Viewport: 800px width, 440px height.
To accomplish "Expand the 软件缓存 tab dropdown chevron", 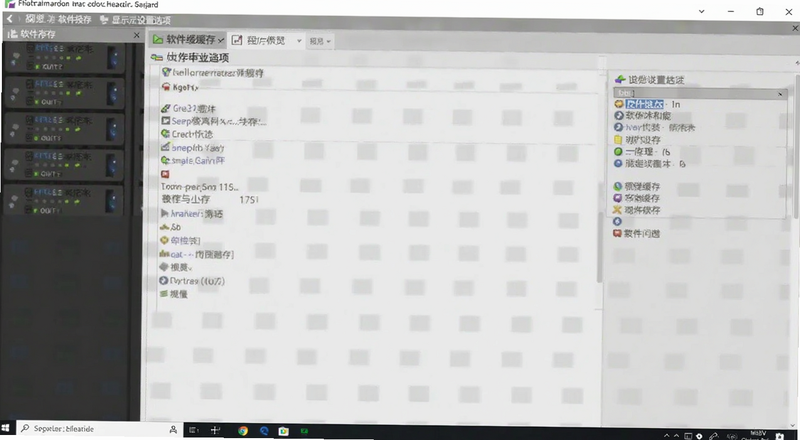I will pos(221,40).
